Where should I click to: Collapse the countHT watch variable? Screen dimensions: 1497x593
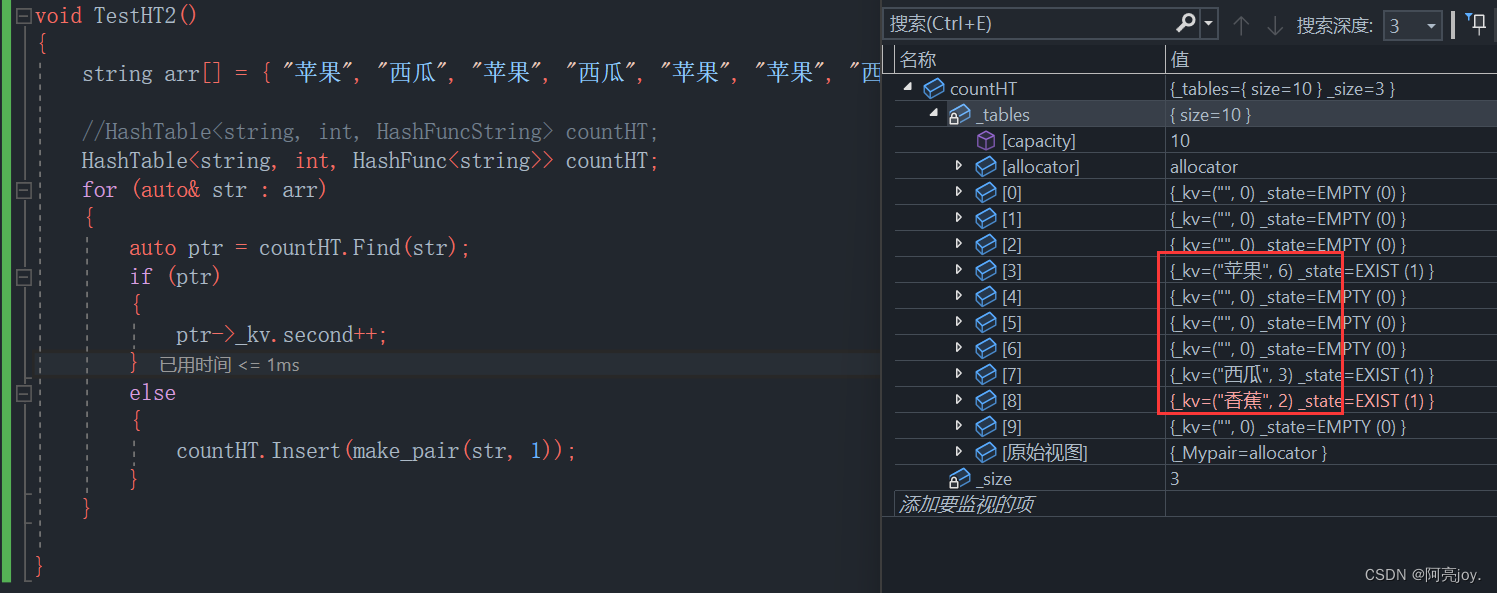(908, 88)
